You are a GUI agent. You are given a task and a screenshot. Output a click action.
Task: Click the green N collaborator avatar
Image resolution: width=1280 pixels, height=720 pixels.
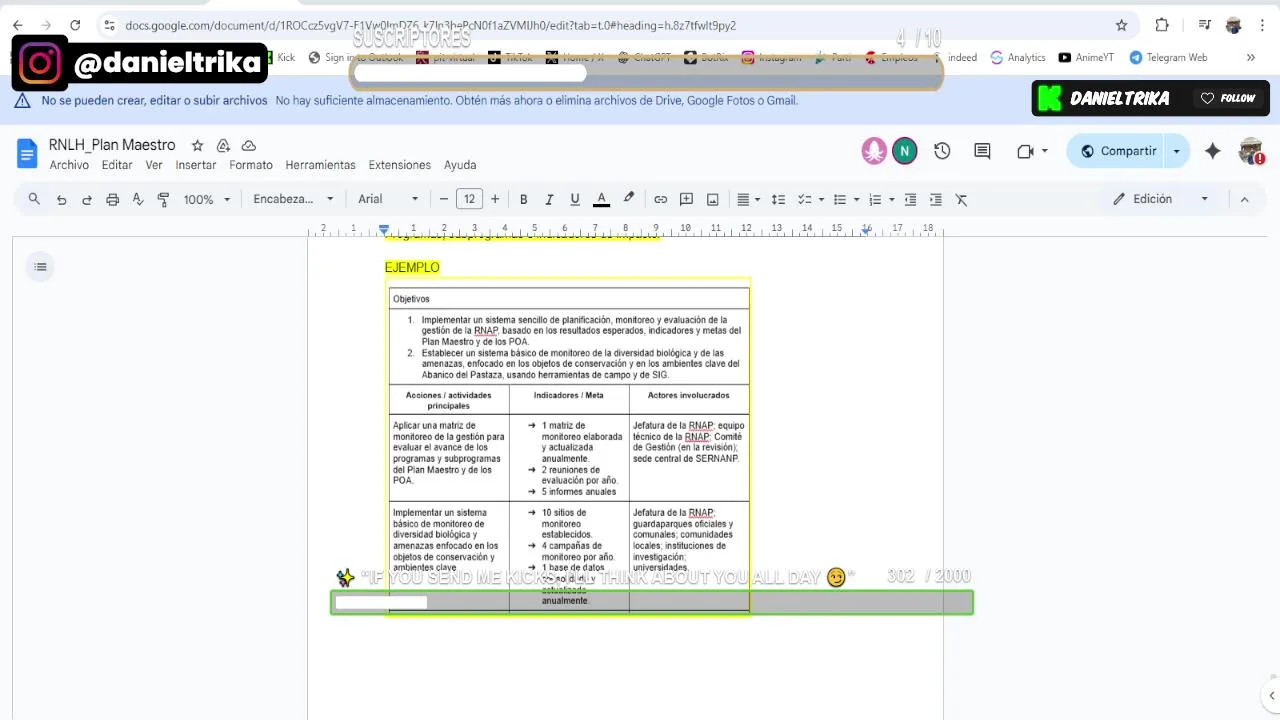pos(904,151)
